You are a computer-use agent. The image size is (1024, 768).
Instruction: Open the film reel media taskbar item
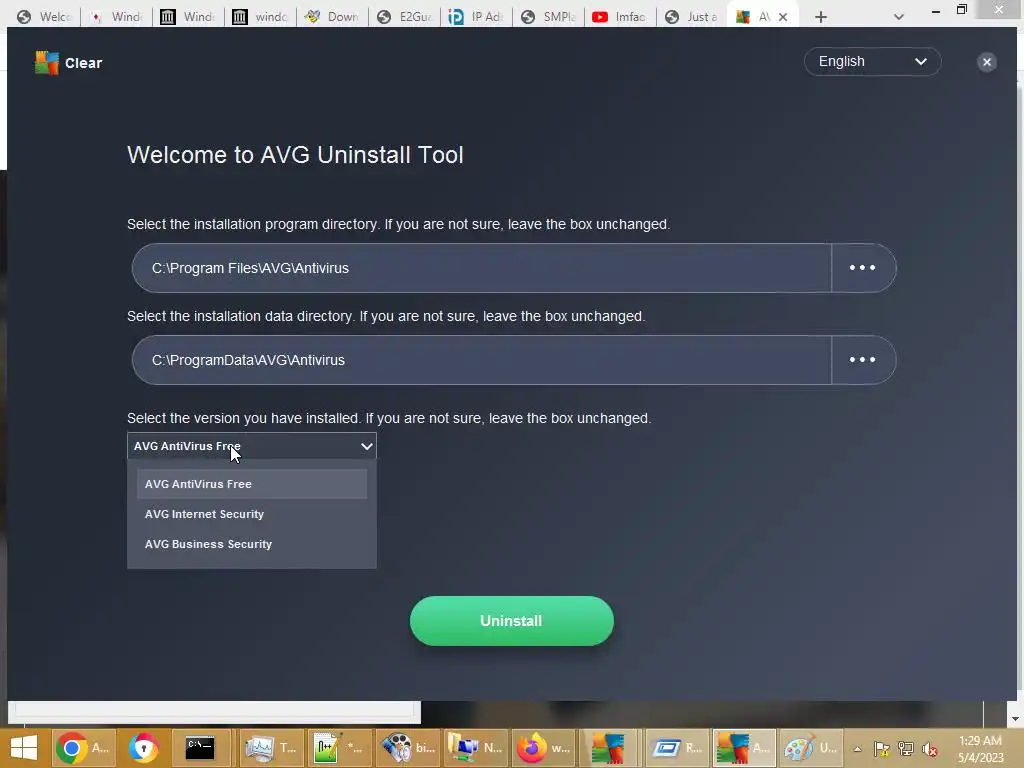click(x=406, y=748)
